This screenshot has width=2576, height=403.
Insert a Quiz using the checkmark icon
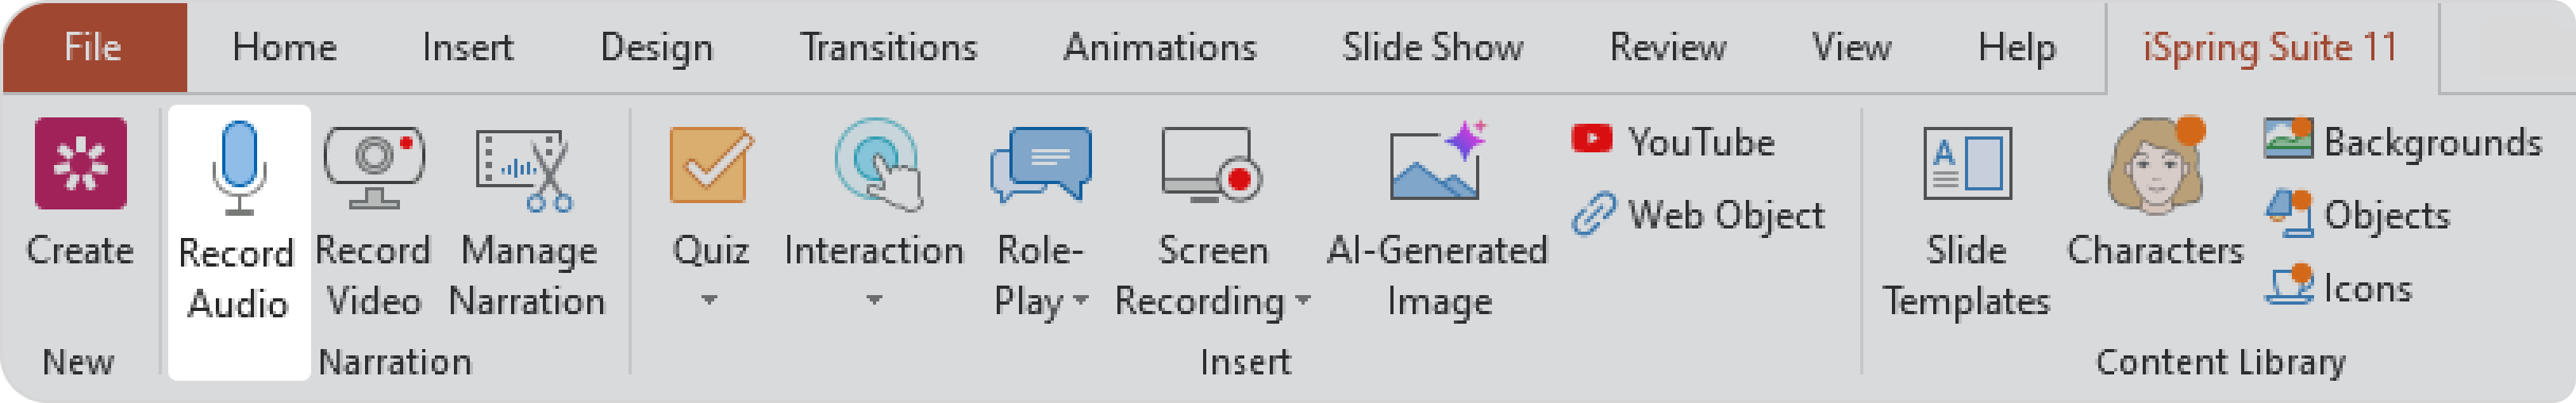click(x=710, y=164)
